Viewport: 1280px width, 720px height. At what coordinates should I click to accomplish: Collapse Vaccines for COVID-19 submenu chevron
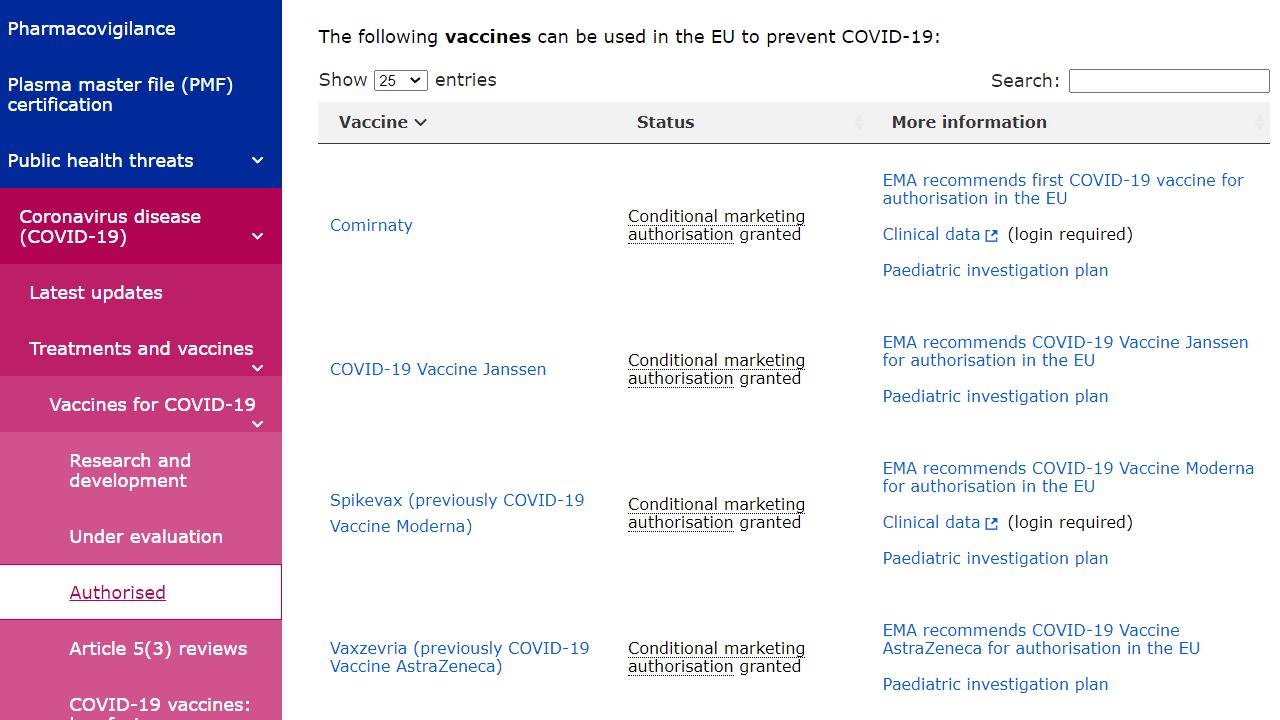click(257, 424)
